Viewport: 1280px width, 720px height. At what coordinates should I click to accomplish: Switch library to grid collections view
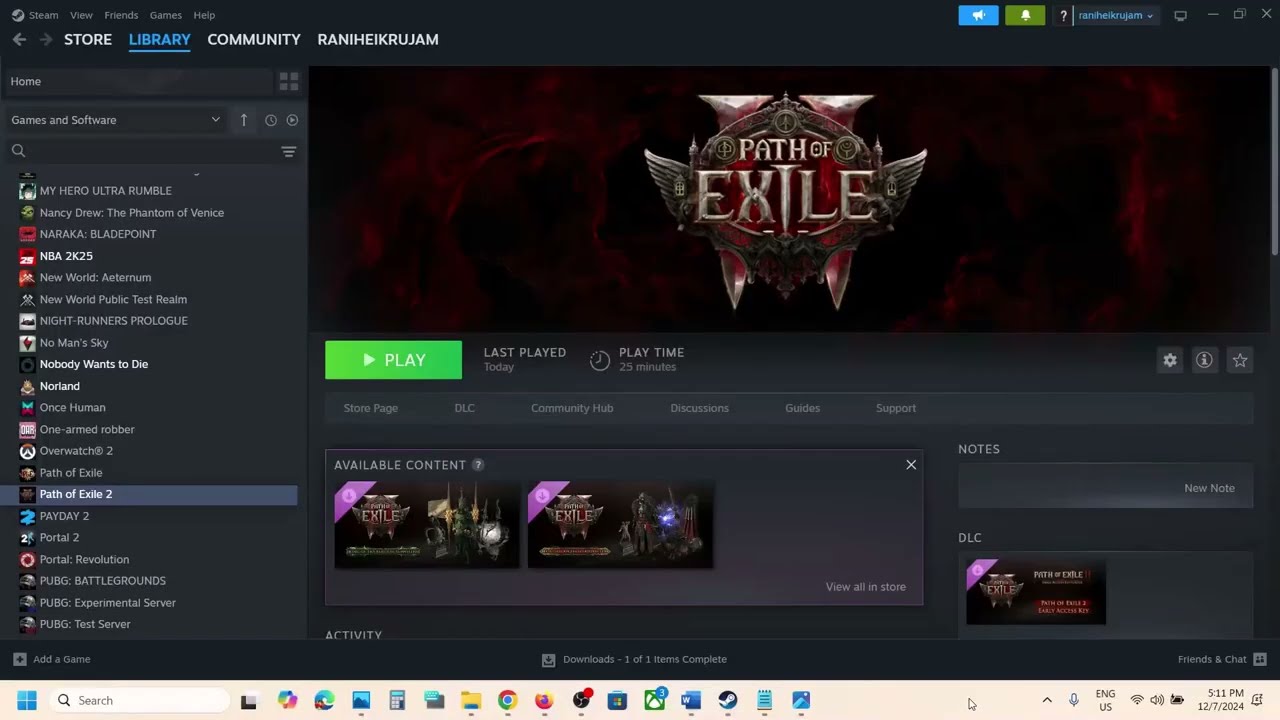click(x=289, y=81)
